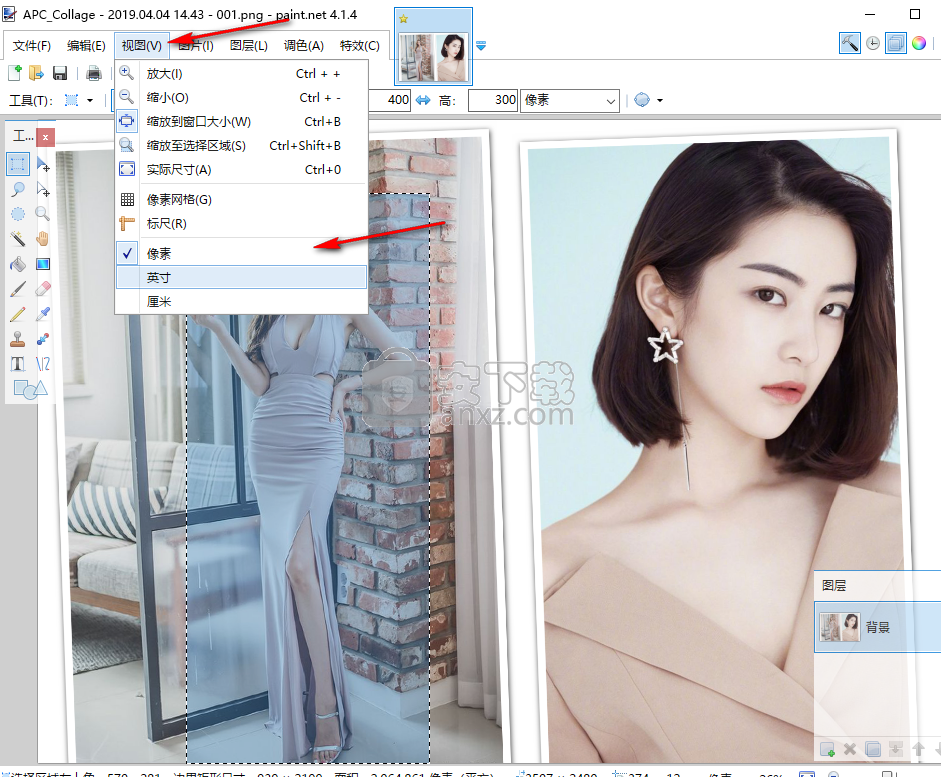Image resolution: width=941 pixels, height=777 pixels.
Task: Select the Line/Curve tool
Action: (43, 364)
